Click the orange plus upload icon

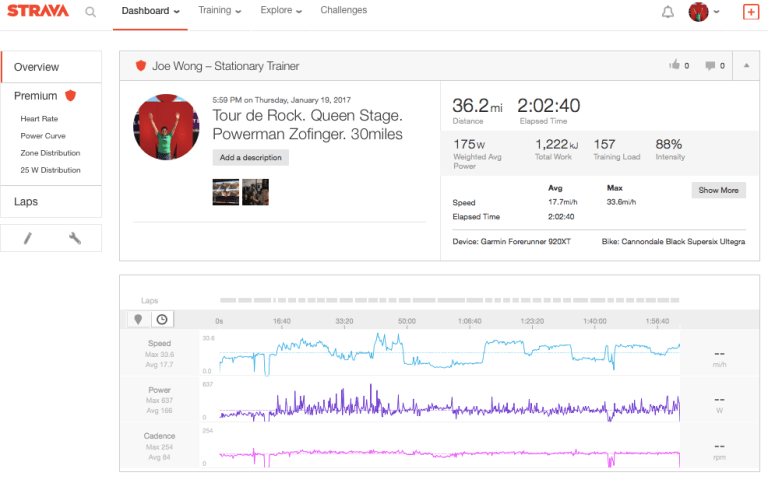[x=750, y=12]
